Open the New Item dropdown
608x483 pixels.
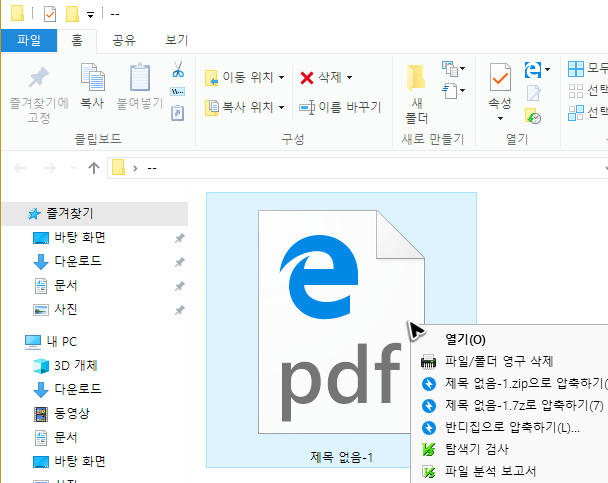[x=453, y=69]
